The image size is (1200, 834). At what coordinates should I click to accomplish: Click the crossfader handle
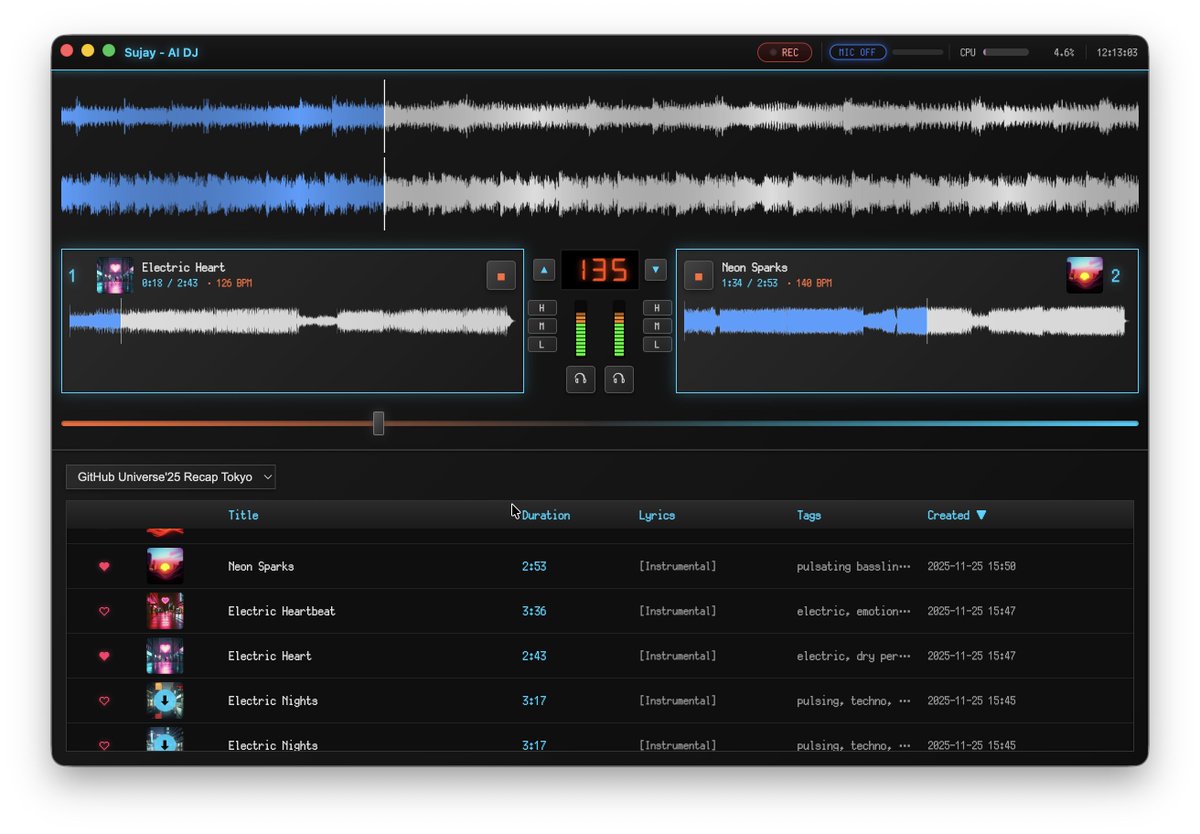[379, 424]
